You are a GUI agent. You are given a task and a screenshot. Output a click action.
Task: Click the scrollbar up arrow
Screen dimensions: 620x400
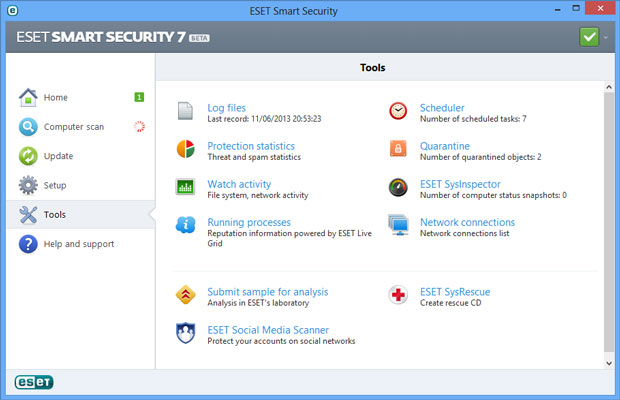click(x=609, y=87)
